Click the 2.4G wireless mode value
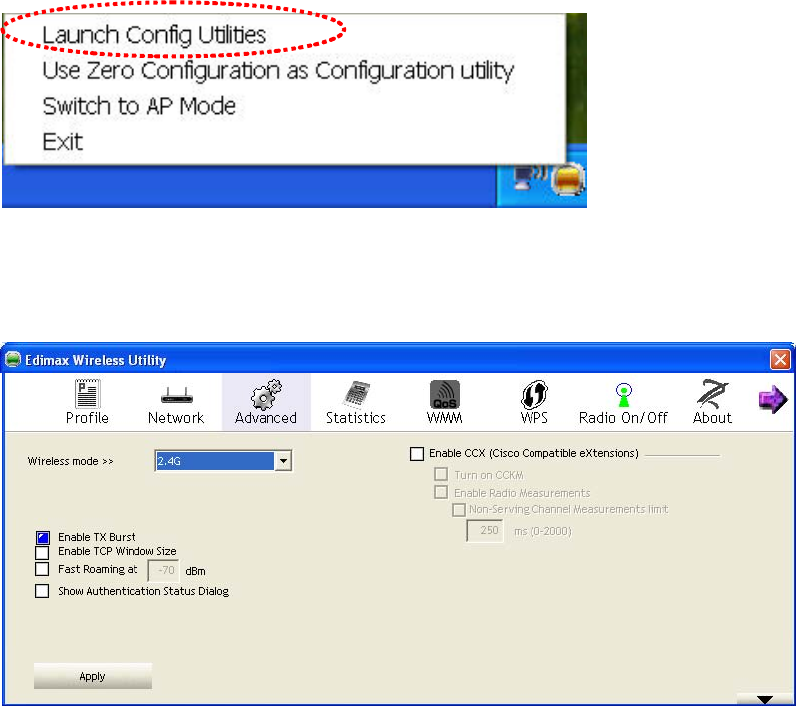Viewport: 796px width, 706px height. coord(215,461)
